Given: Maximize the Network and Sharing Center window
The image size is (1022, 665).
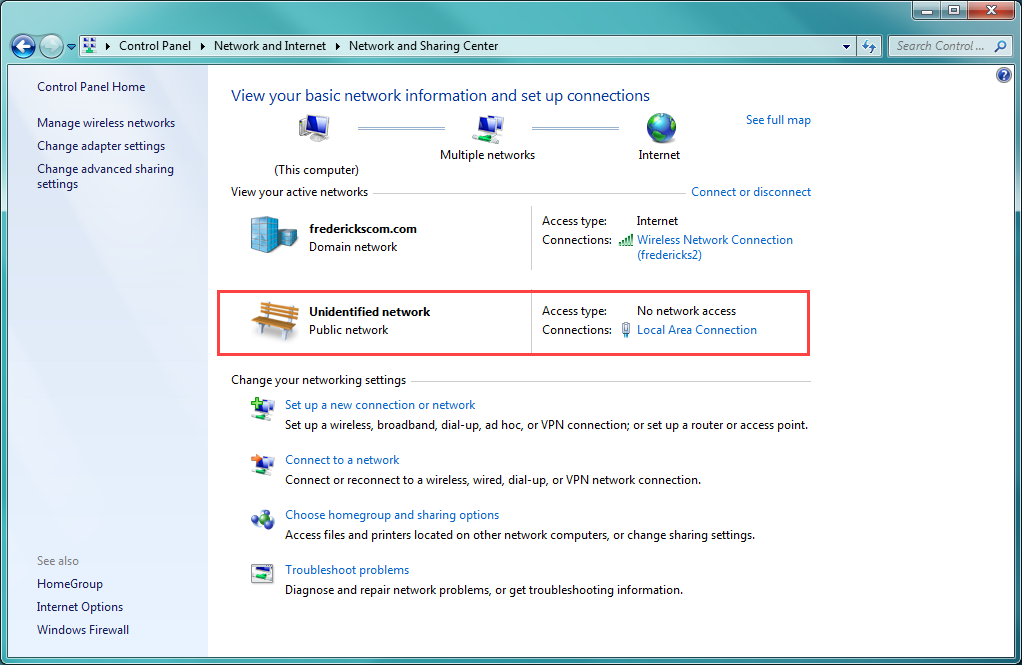Looking at the screenshot, I should tap(954, 10).
